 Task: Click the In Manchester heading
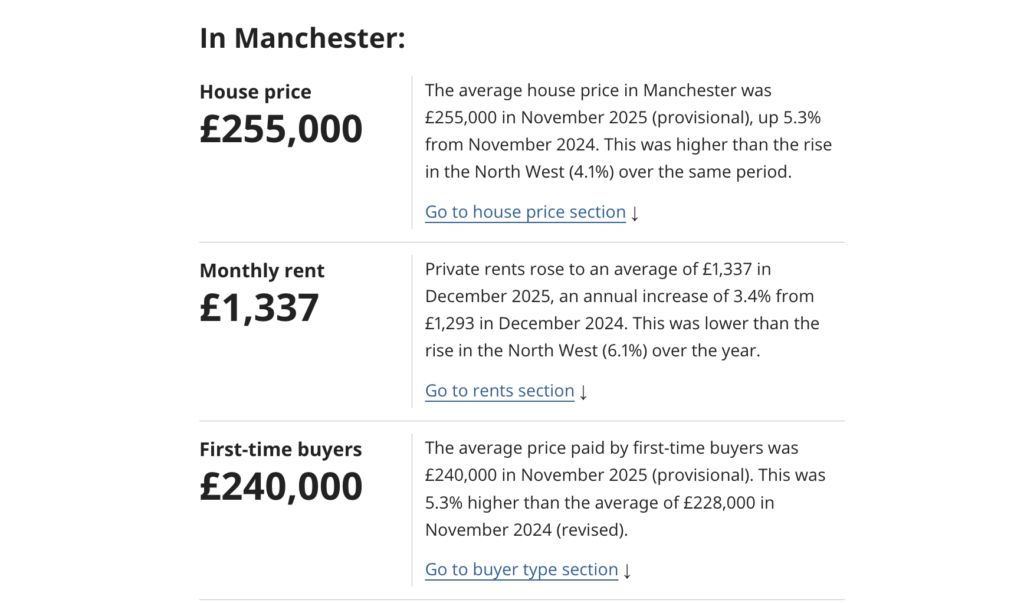(302, 38)
